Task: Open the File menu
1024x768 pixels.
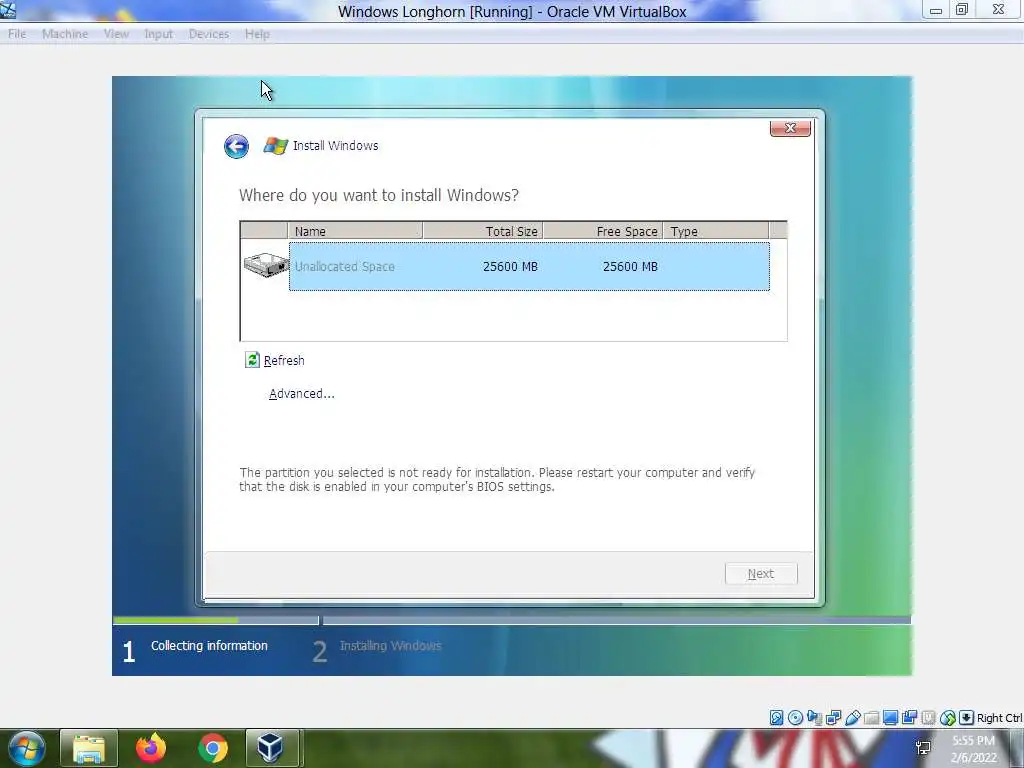Action: coord(17,34)
